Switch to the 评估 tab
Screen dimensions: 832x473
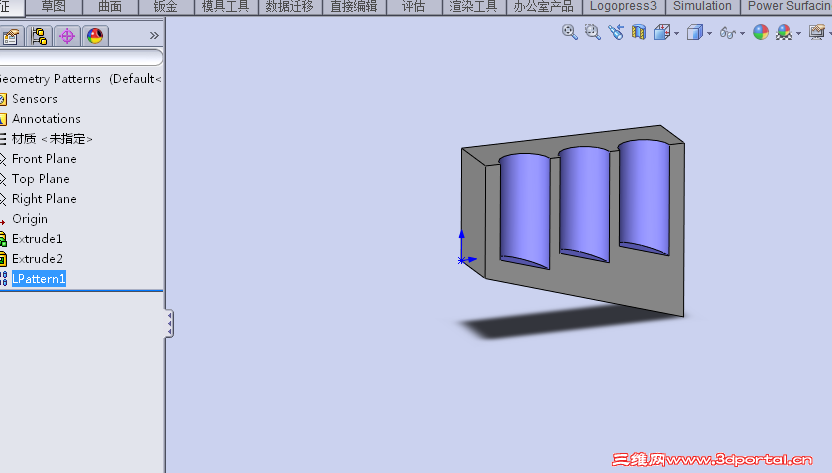(413, 6)
